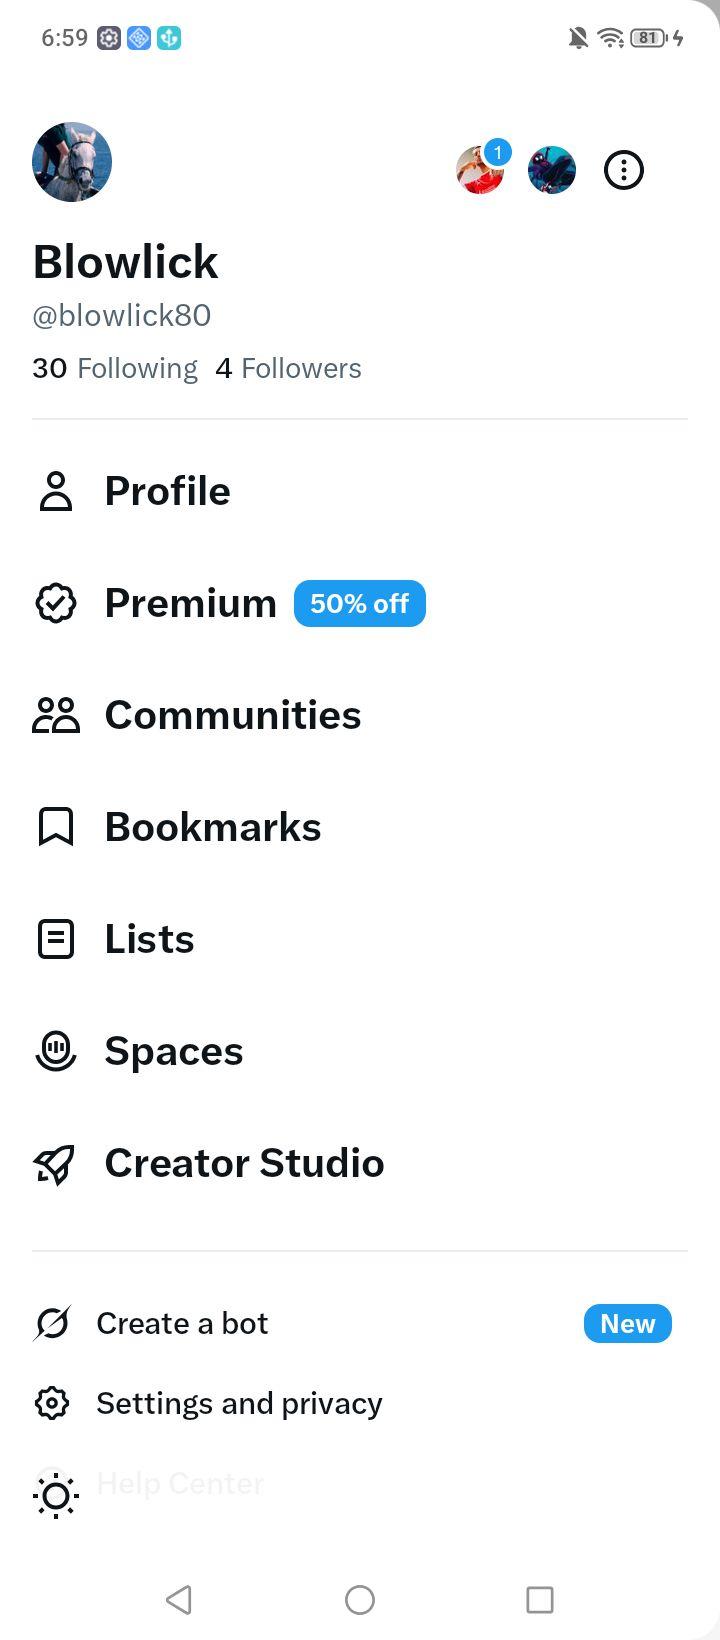
Task: Tap the Communities people icon
Action: (56, 715)
